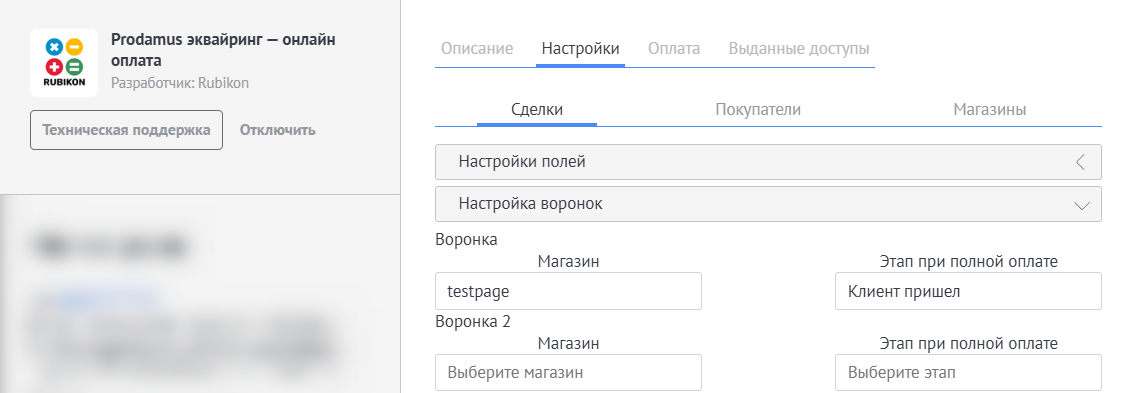Expand the Настройки полей section
The width and height of the screenshot is (1130, 393).
click(768, 162)
